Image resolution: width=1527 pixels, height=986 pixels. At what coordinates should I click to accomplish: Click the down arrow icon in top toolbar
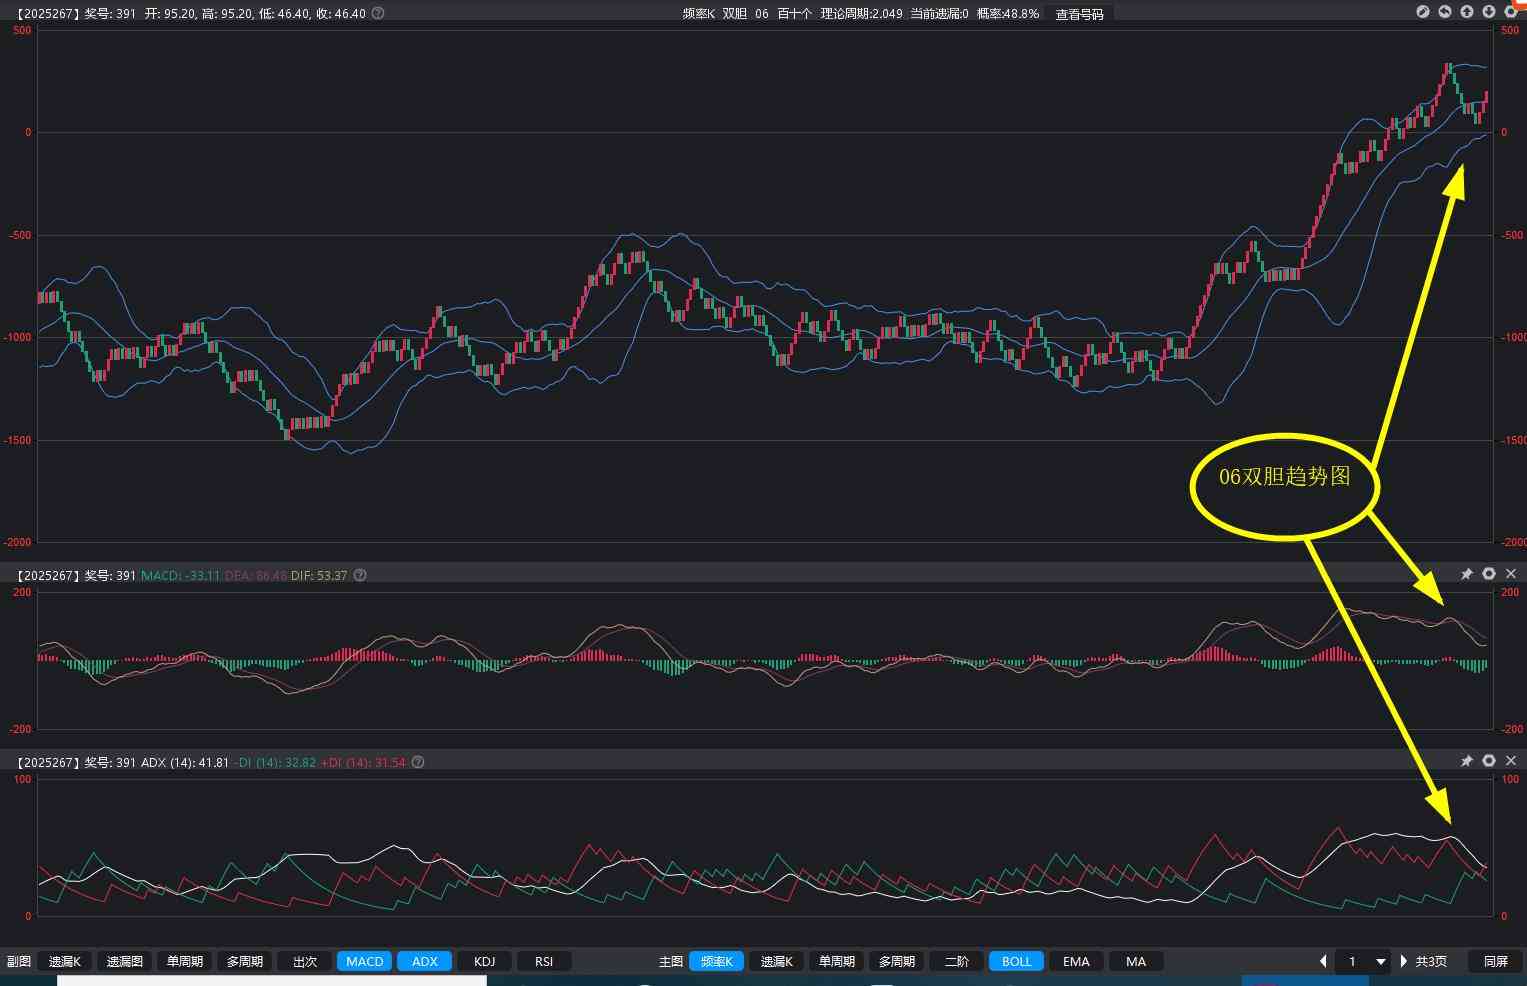coord(1489,12)
